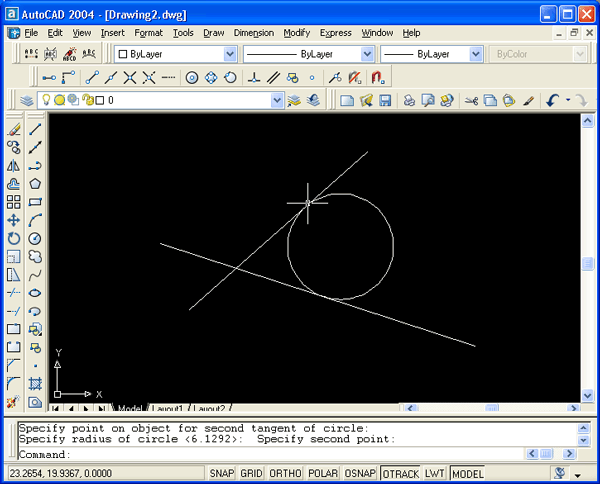
Task: Toggle SNAP mode in status bar
Action: coord(222,473)
